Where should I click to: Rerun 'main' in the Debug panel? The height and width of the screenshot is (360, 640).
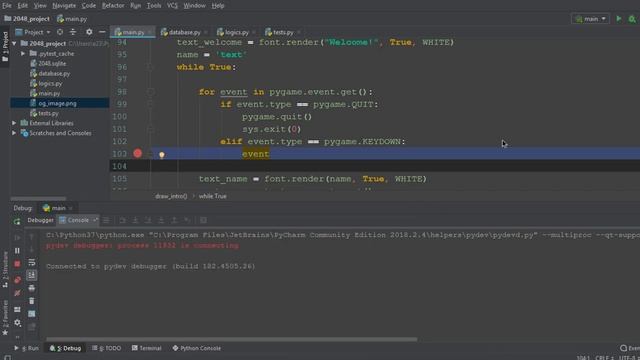click(x=17, y=221)
